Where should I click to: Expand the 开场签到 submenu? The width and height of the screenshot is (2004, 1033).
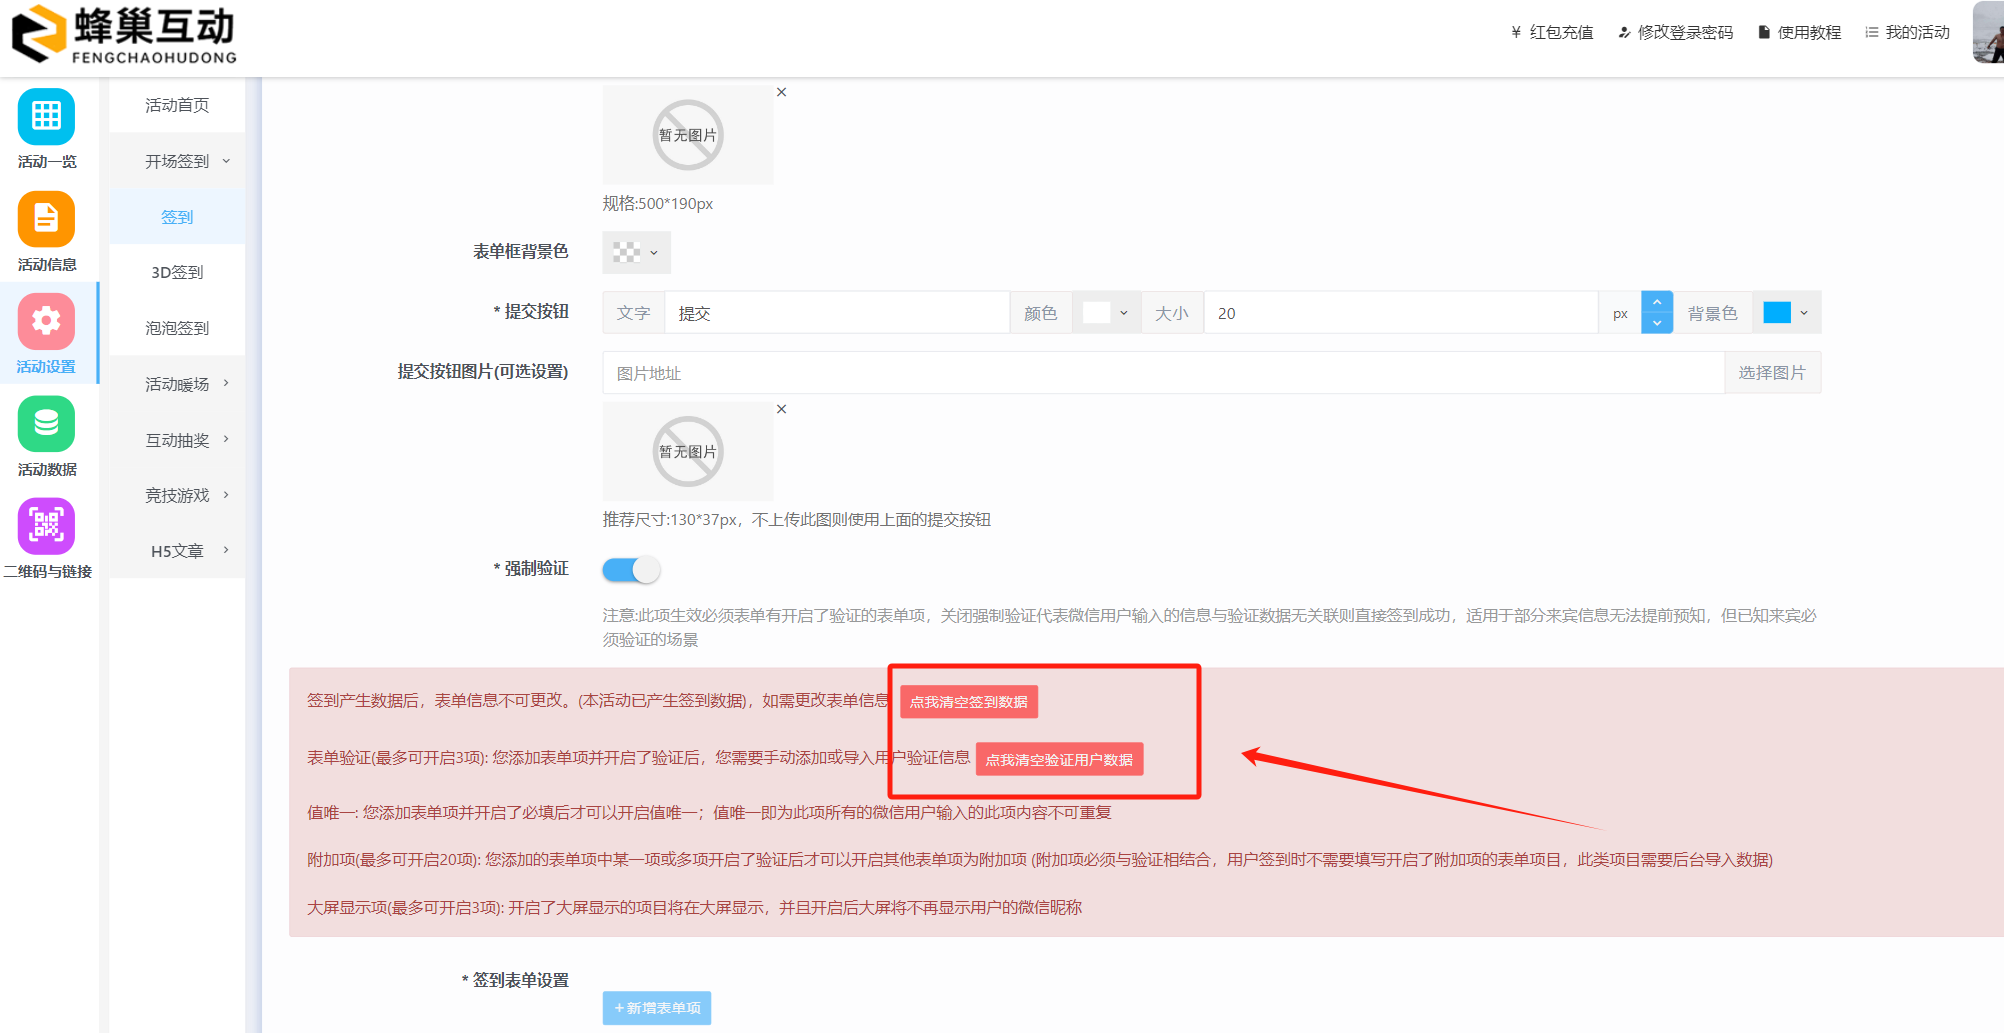coord(178,161)
